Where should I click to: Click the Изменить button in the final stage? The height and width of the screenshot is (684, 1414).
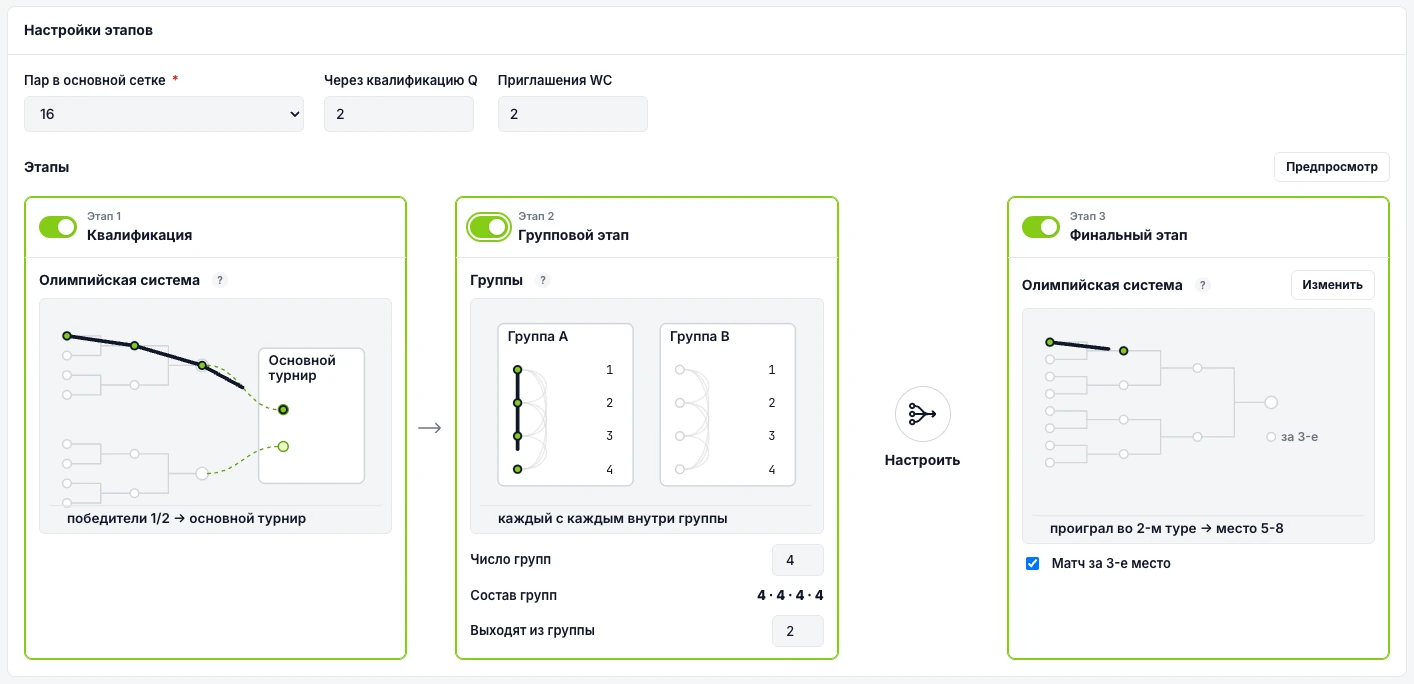[1333, 285]
